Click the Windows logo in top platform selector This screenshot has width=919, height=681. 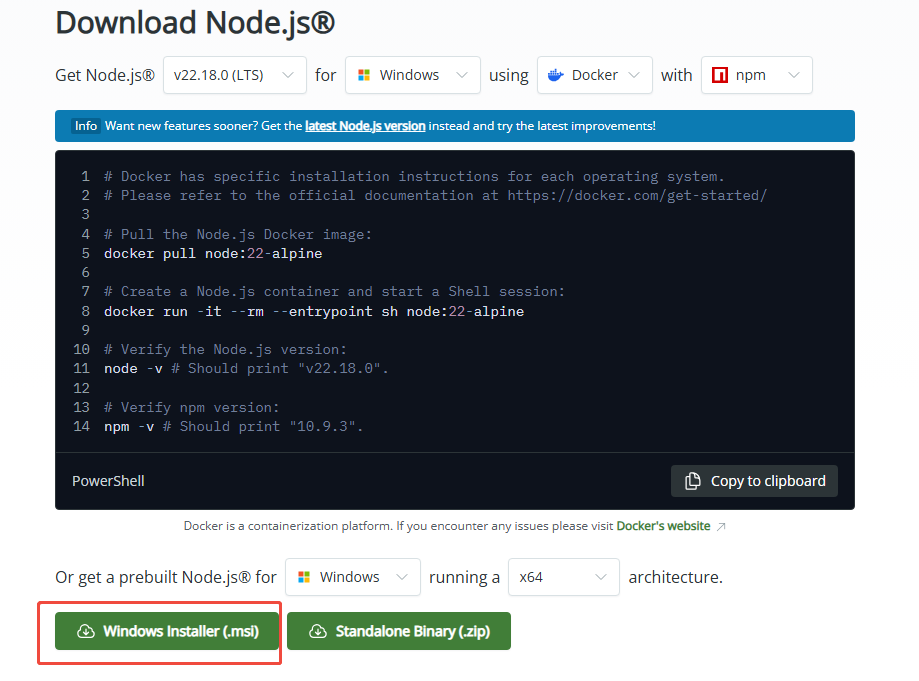tap(364, 75)
